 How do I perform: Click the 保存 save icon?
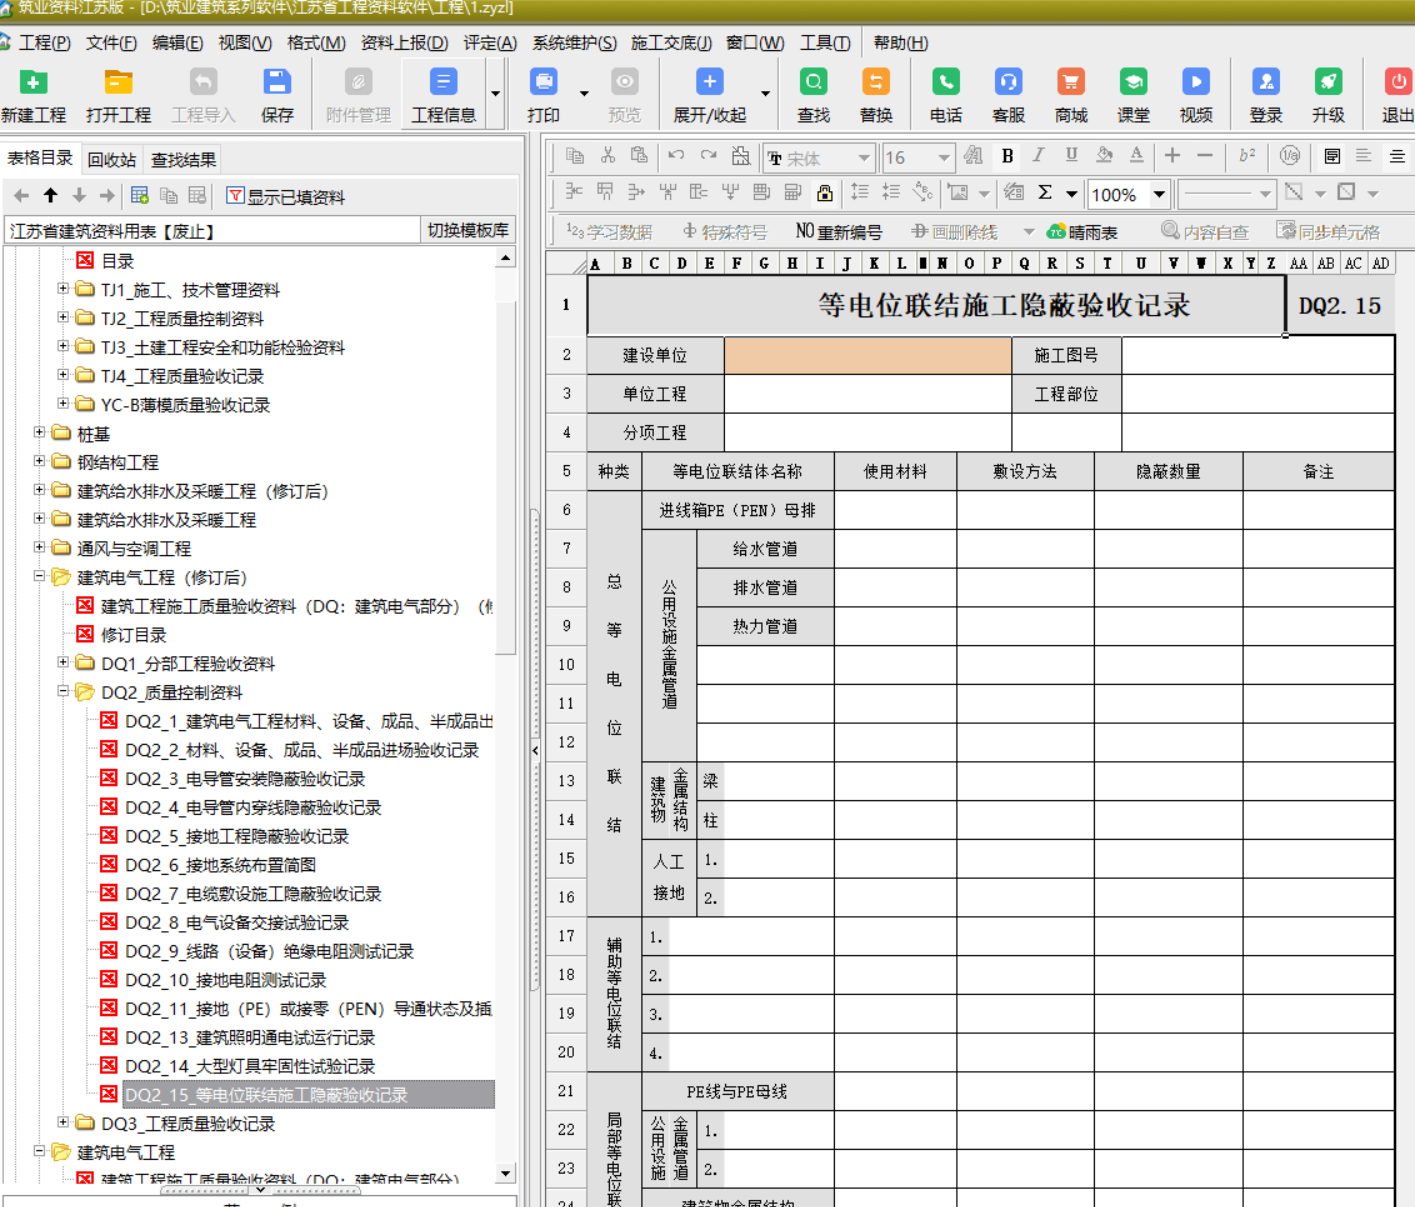(277, 96)
